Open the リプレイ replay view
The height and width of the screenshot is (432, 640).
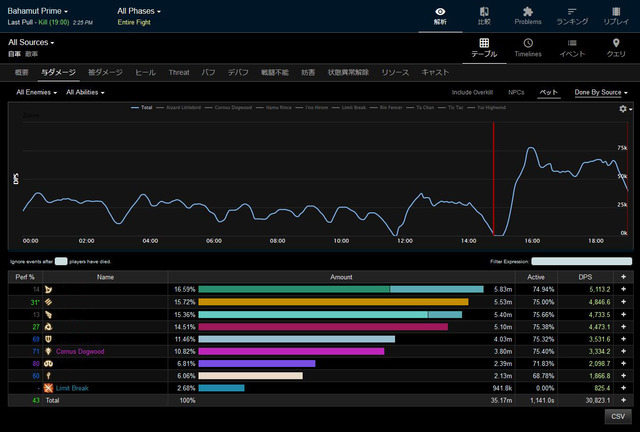pyautogui.click(x=616, y=16)
